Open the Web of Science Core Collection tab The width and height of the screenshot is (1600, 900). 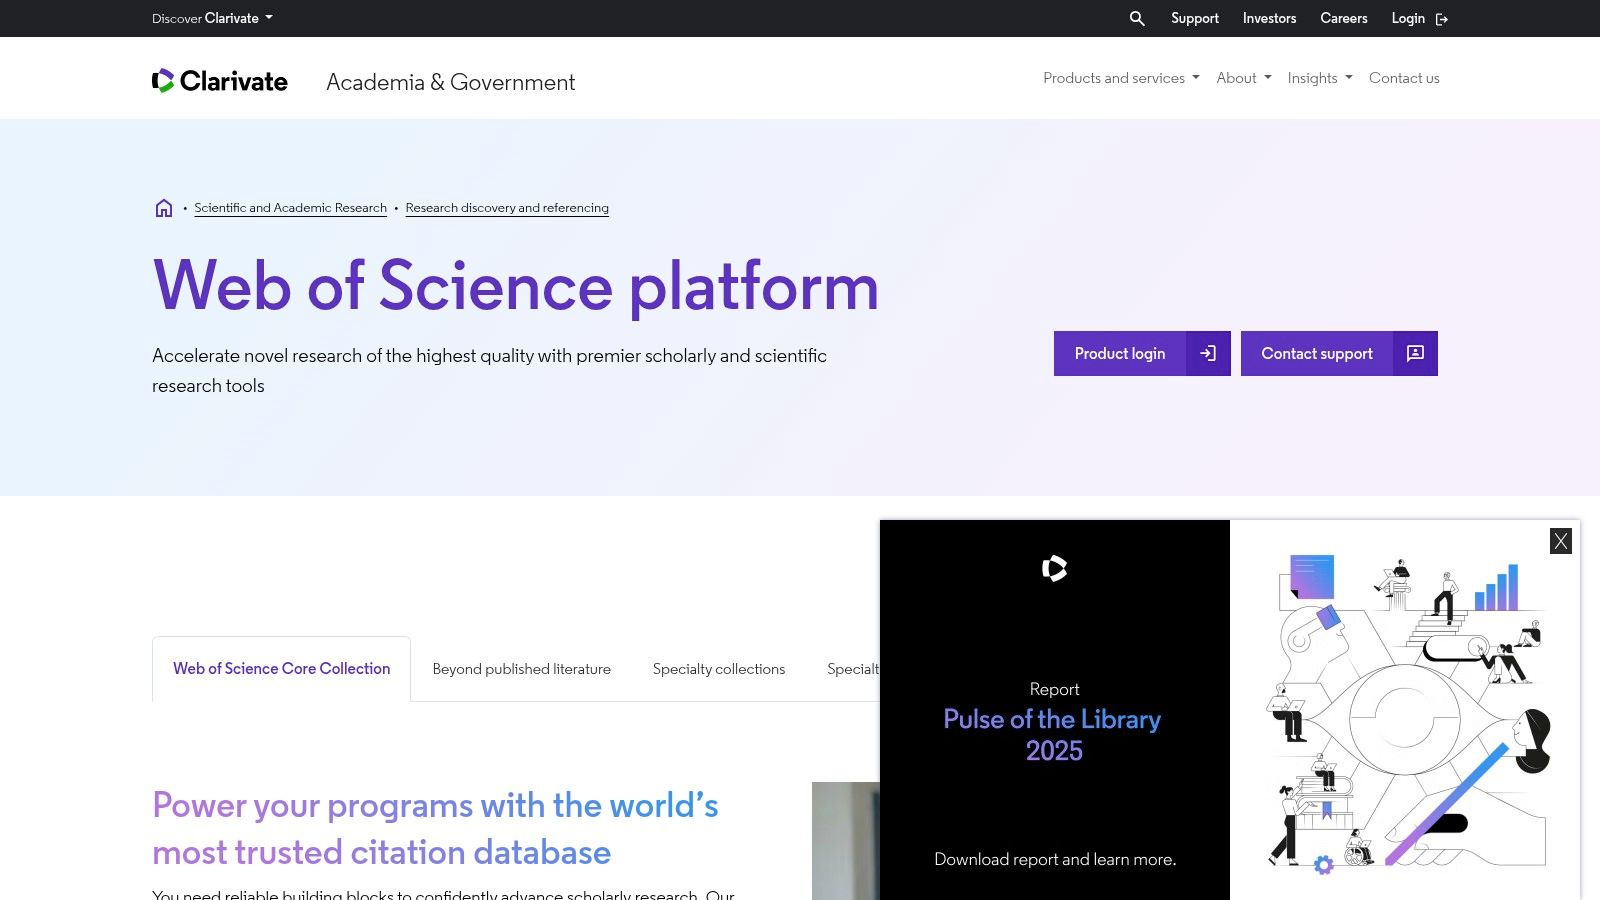pyautogui.click(x=281, y=668)
